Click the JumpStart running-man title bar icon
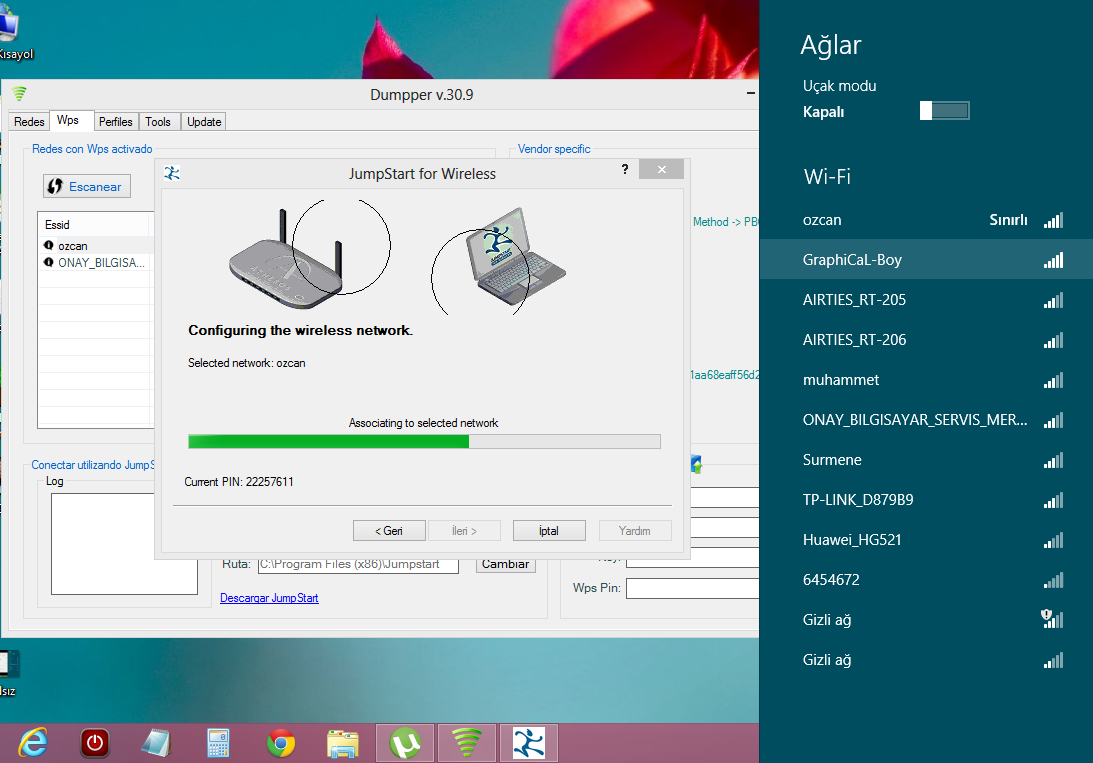 pyautogui.click(x=172, y=173)
